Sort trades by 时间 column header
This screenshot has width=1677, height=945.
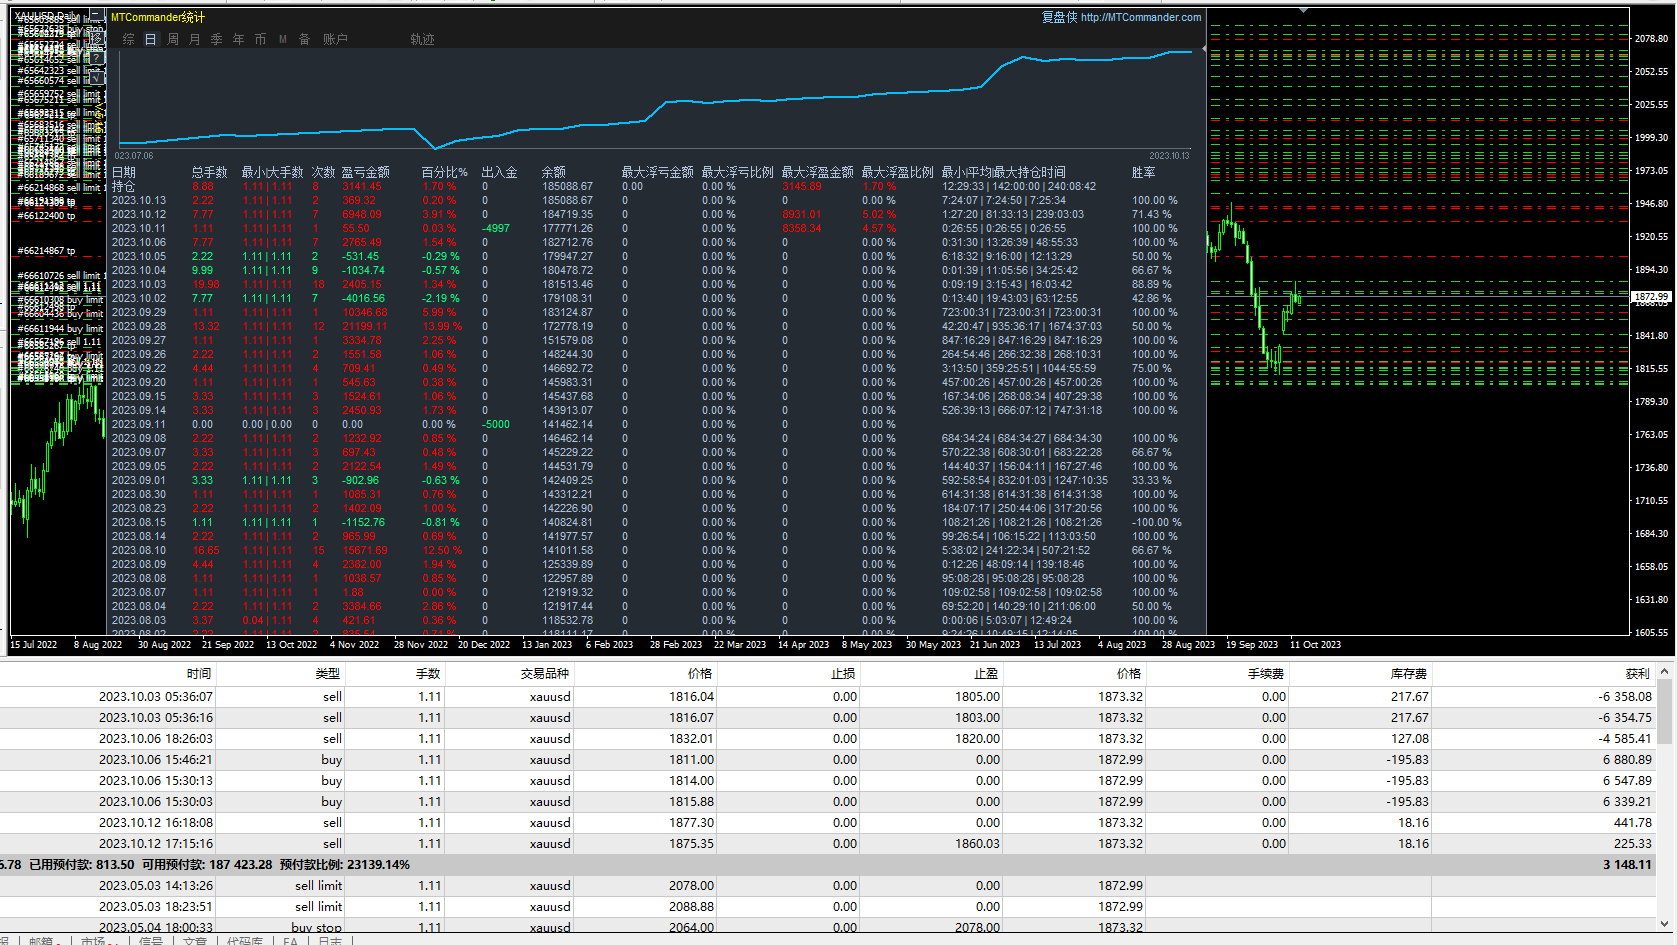click(x=199, y=673)
